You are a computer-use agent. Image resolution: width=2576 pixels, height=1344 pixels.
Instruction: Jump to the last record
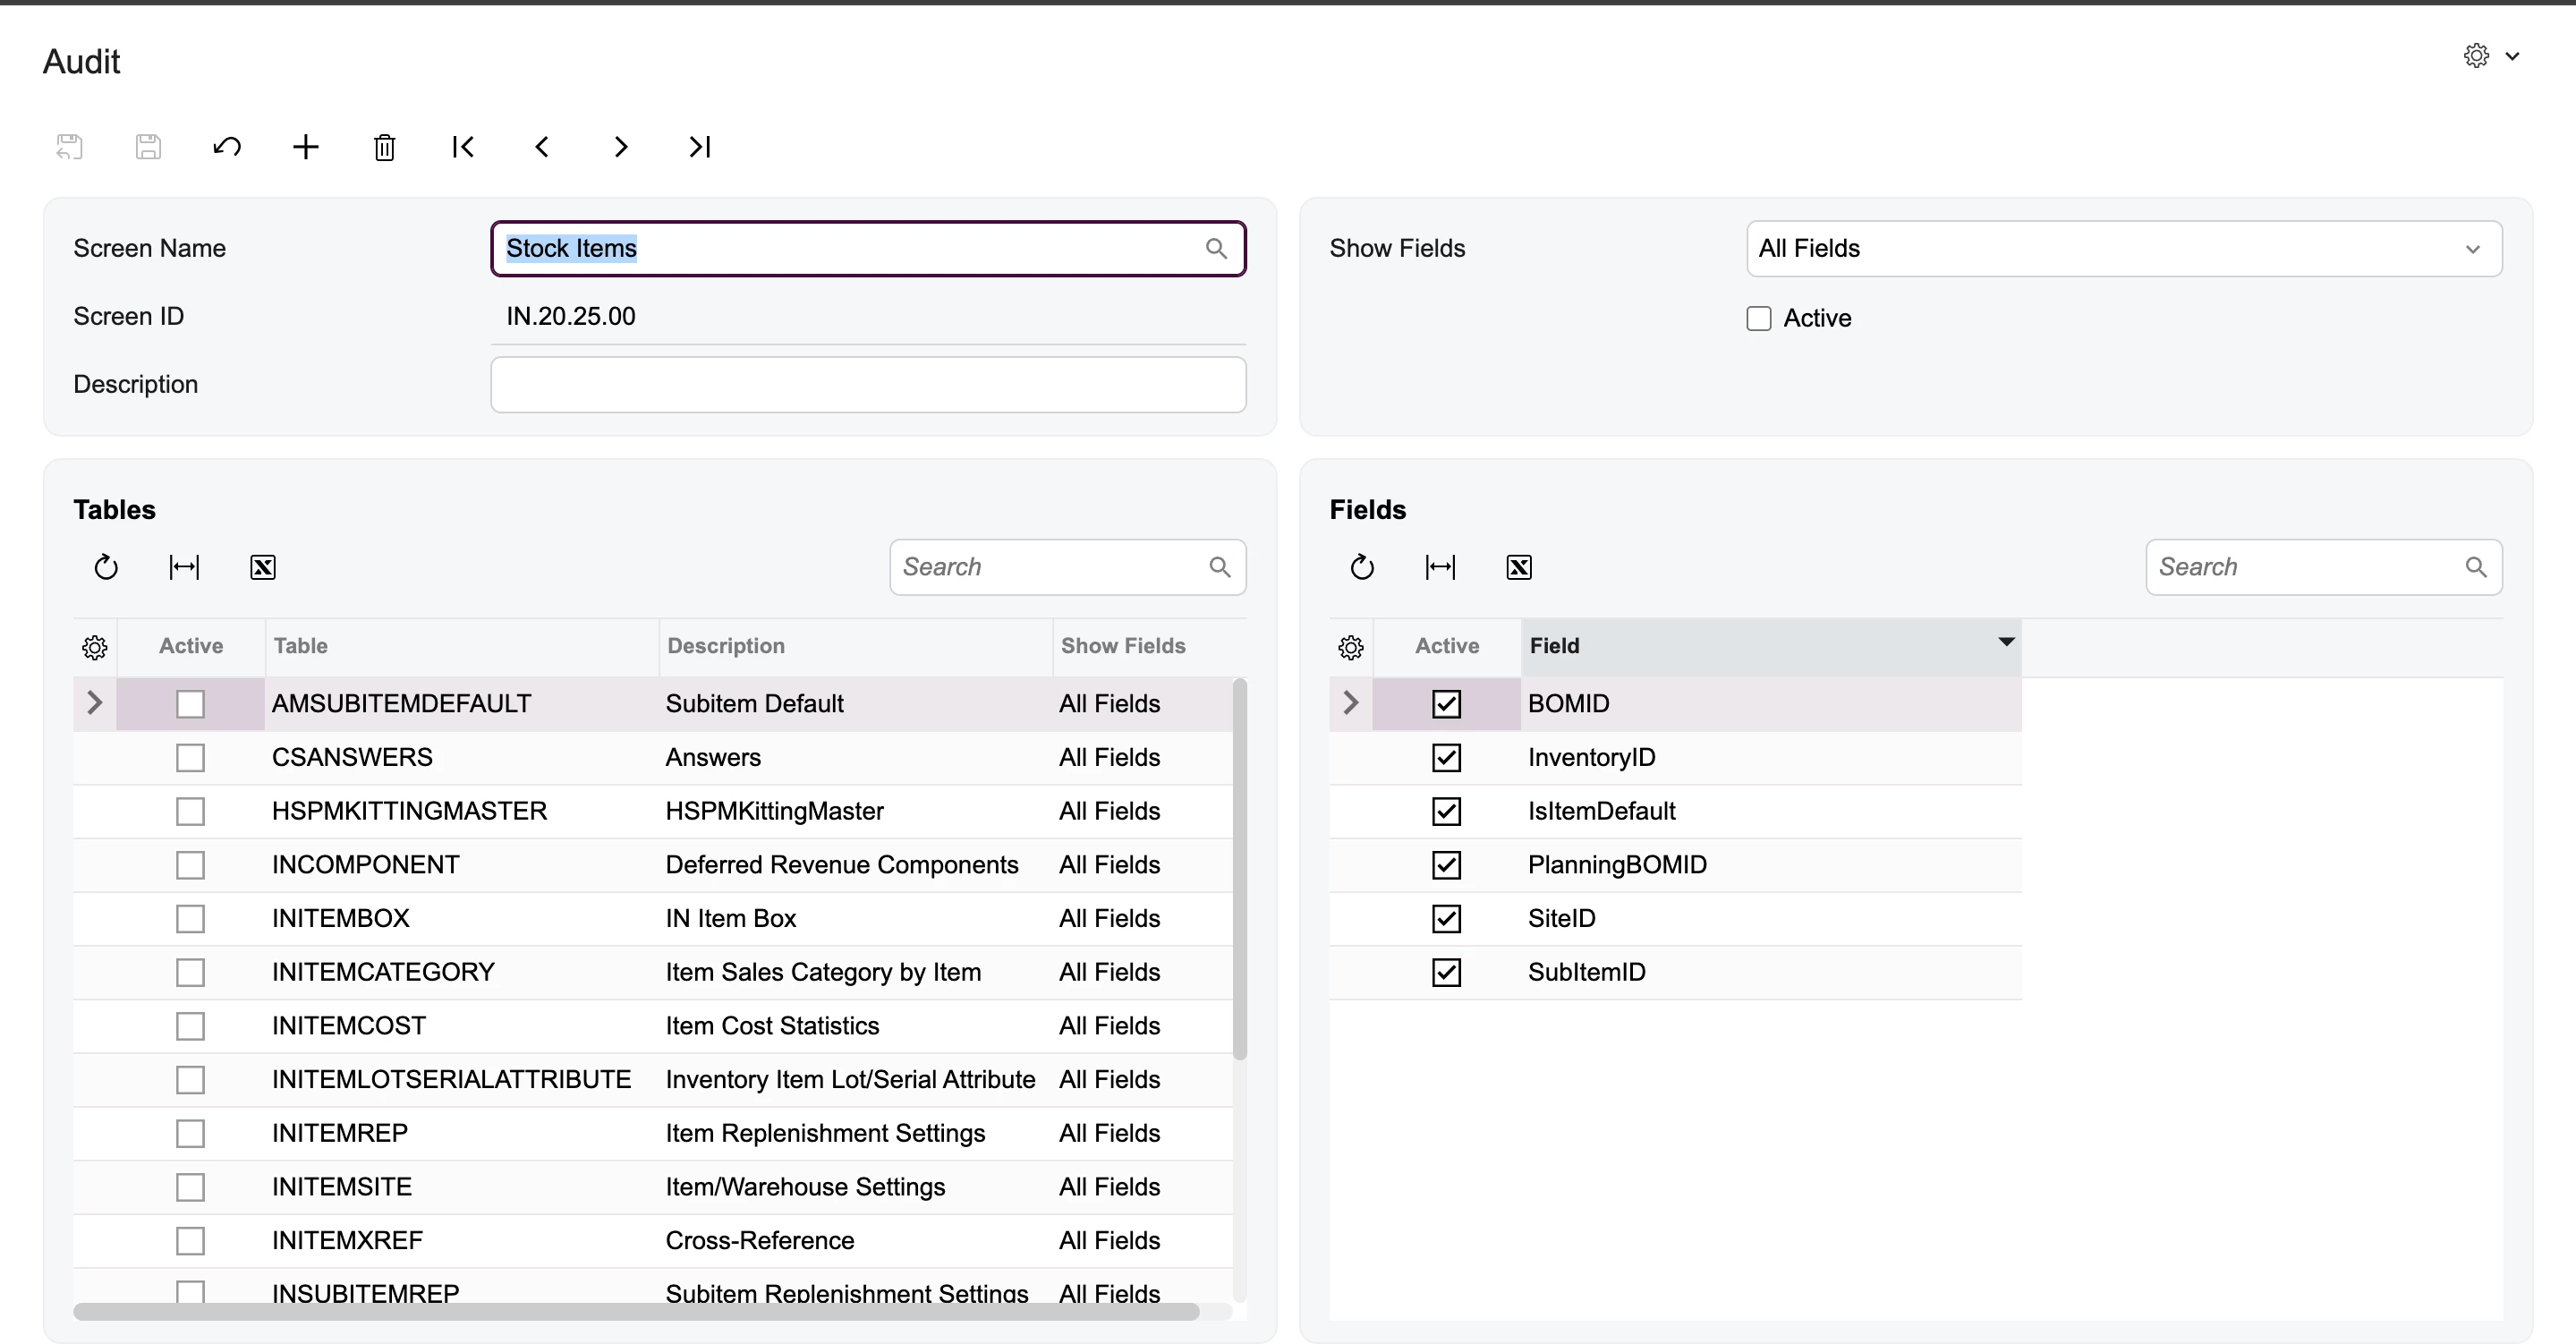click(x=699, y=147)
